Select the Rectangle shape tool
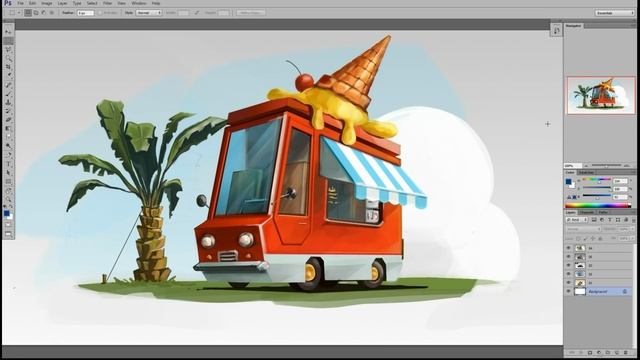 (x=8, y=182)
